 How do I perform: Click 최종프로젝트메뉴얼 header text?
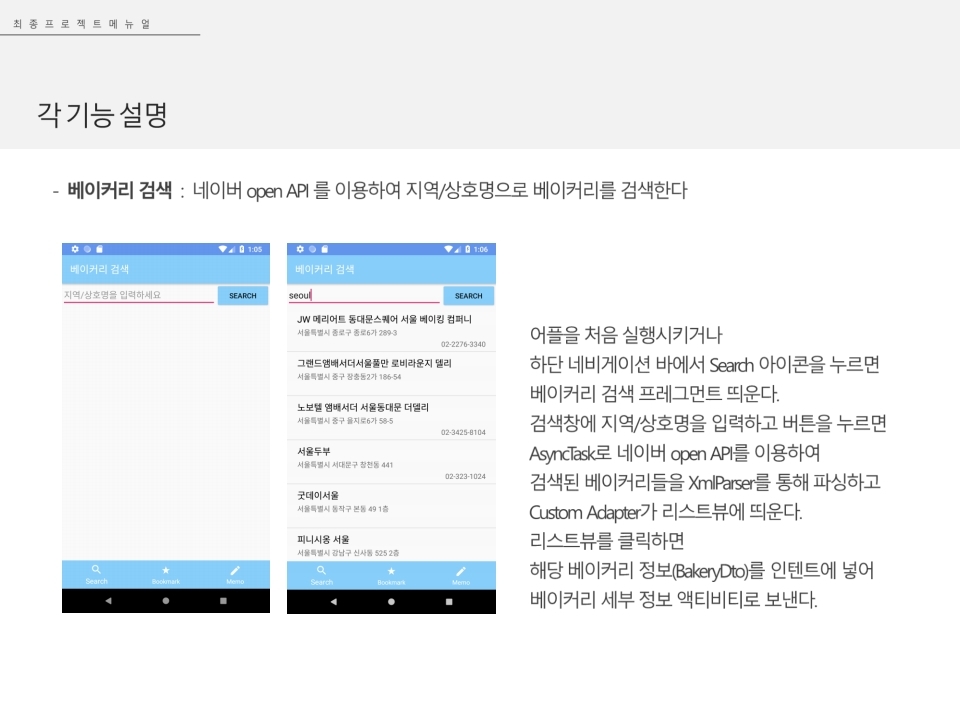coord(81,24)
